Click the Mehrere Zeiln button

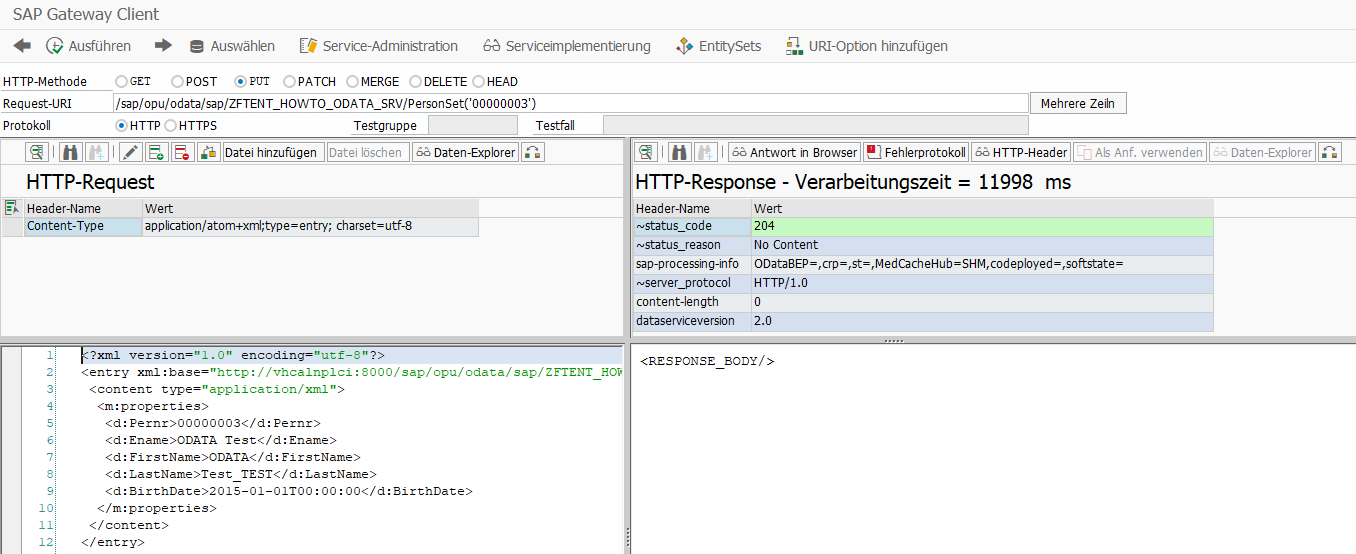click(x=1078, y=103)
